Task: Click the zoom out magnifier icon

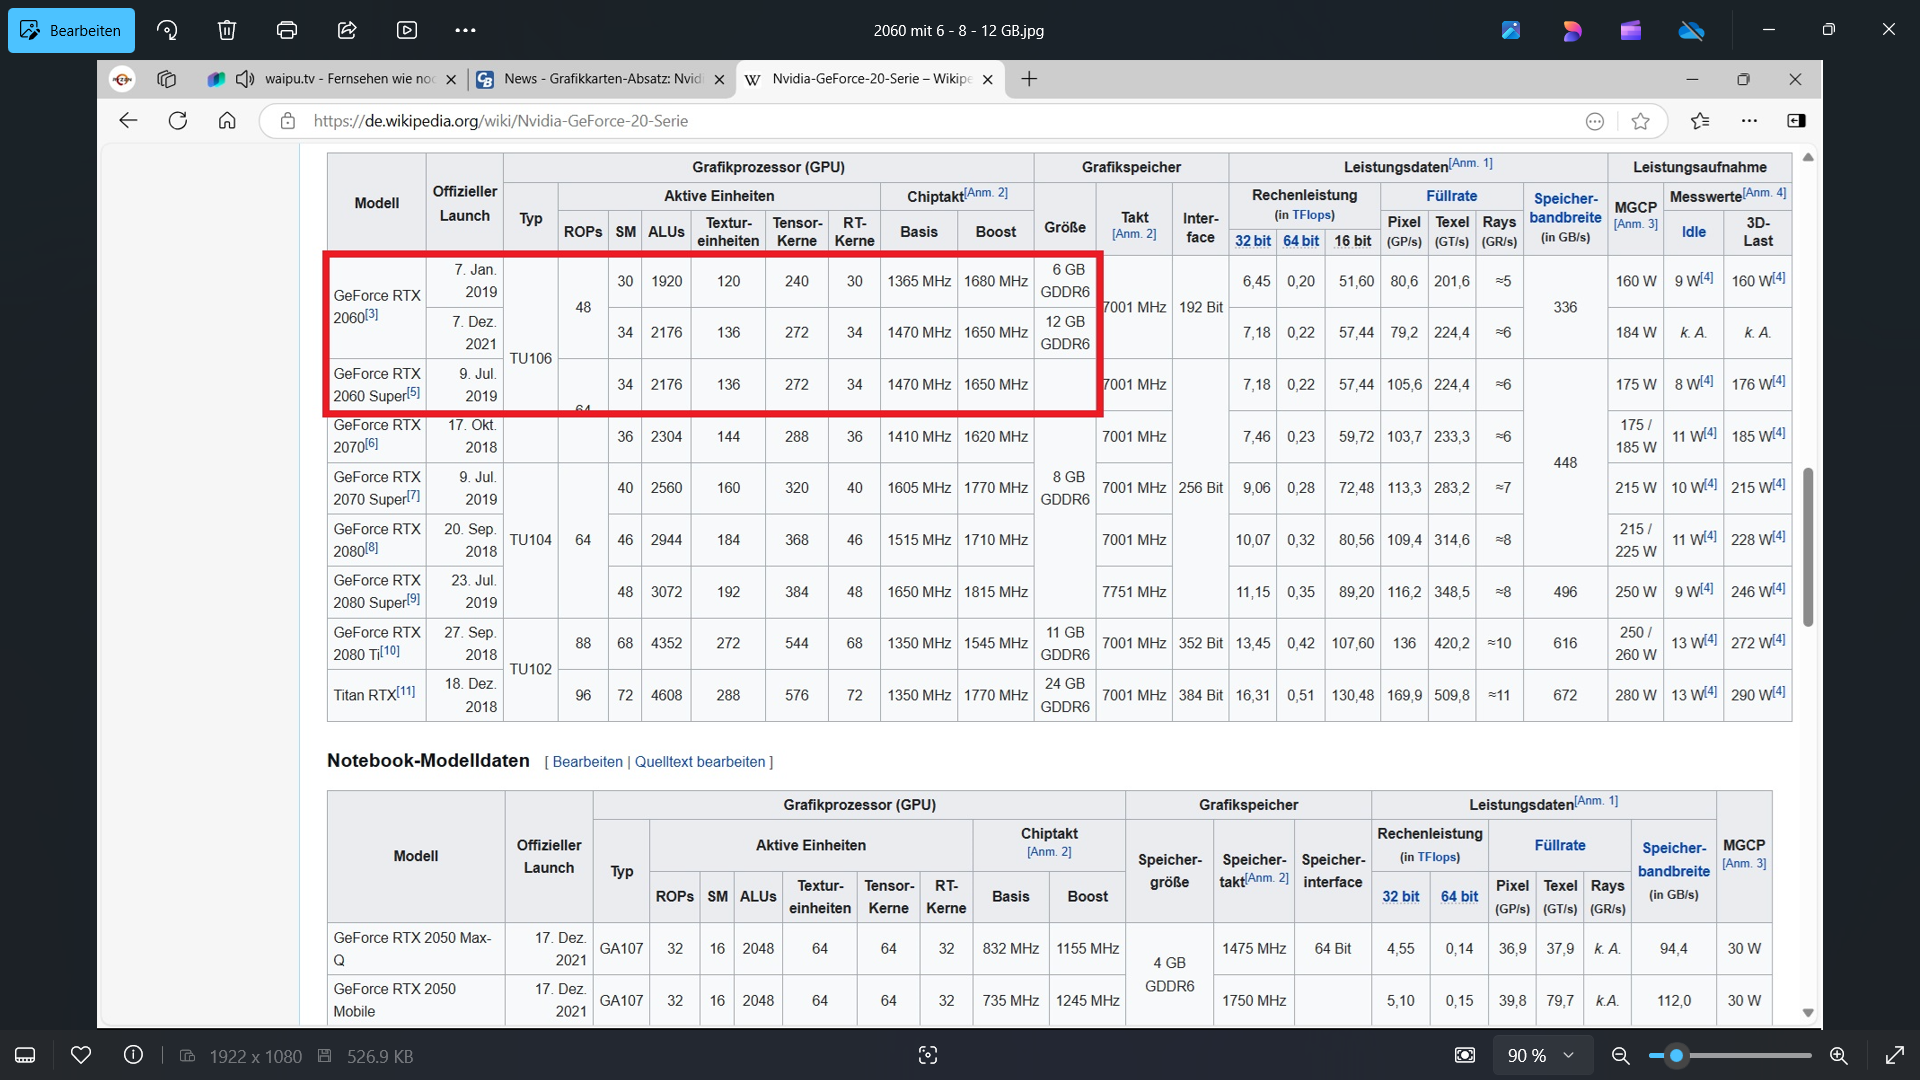Action: (1620, 1055)
